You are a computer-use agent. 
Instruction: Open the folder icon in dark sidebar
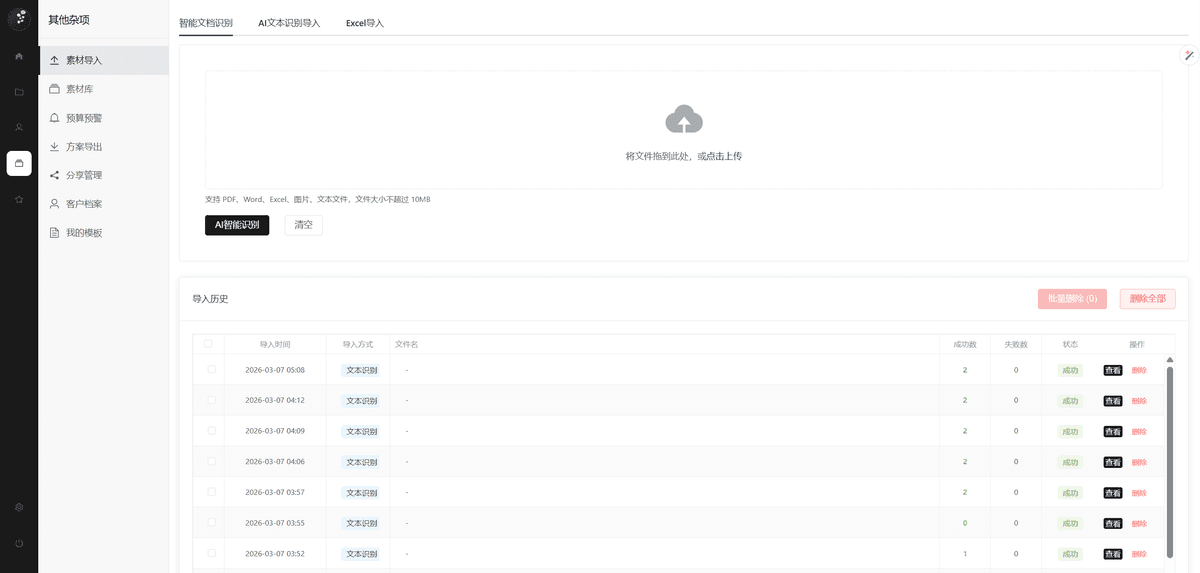tap(19, 92)
